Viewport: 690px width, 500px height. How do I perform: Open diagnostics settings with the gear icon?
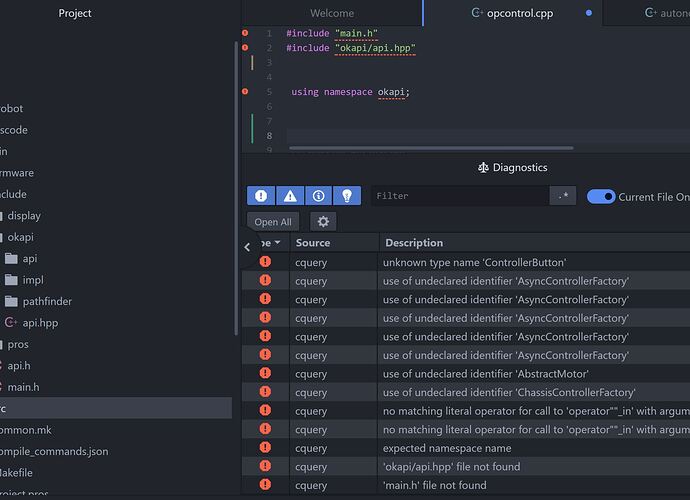coord(323,222)
